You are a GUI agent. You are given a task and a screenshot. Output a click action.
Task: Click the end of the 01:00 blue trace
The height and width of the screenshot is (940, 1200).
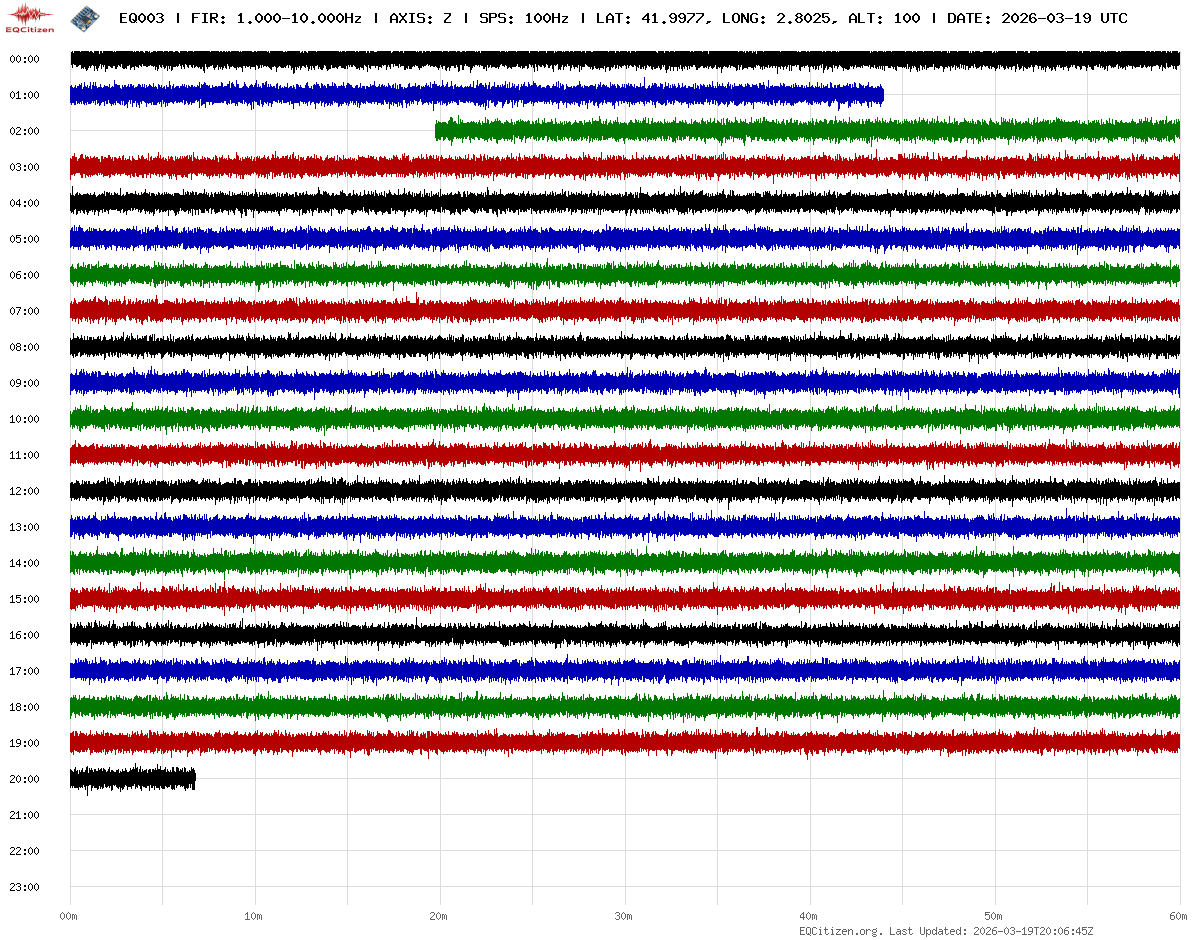pos(881,95)
